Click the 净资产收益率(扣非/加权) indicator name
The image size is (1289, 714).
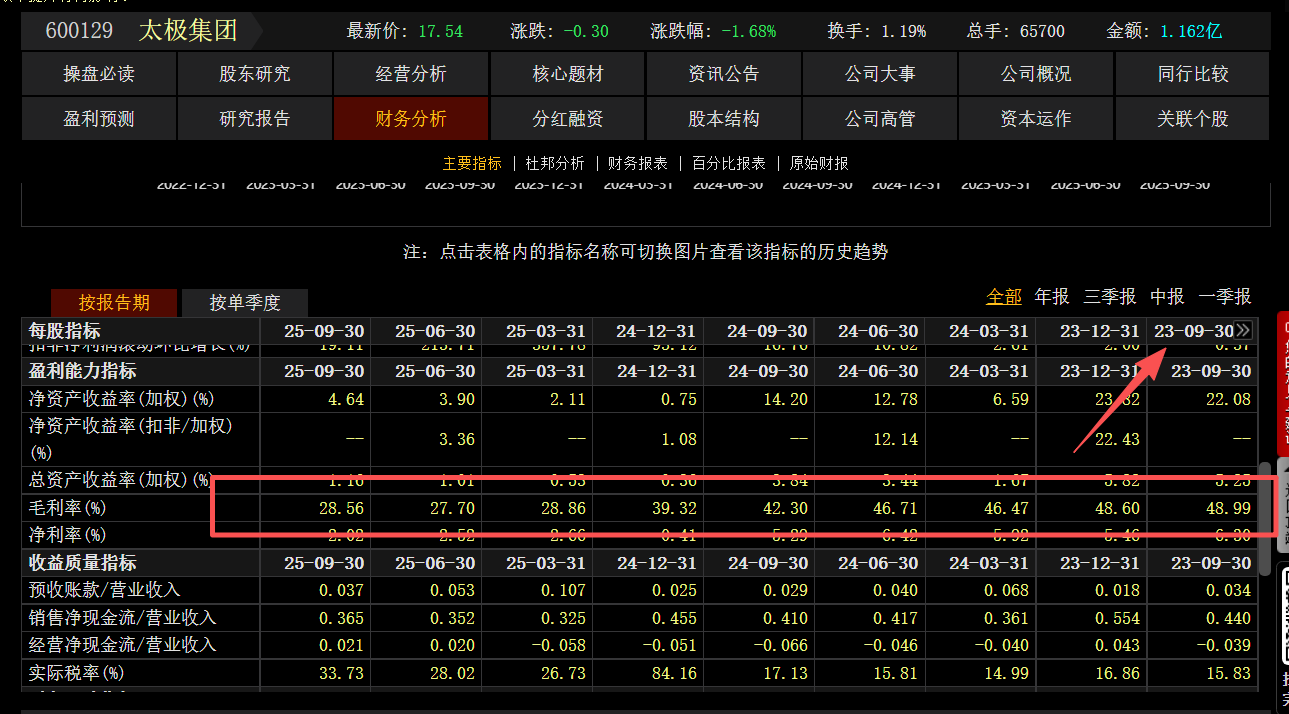[130, 438]
